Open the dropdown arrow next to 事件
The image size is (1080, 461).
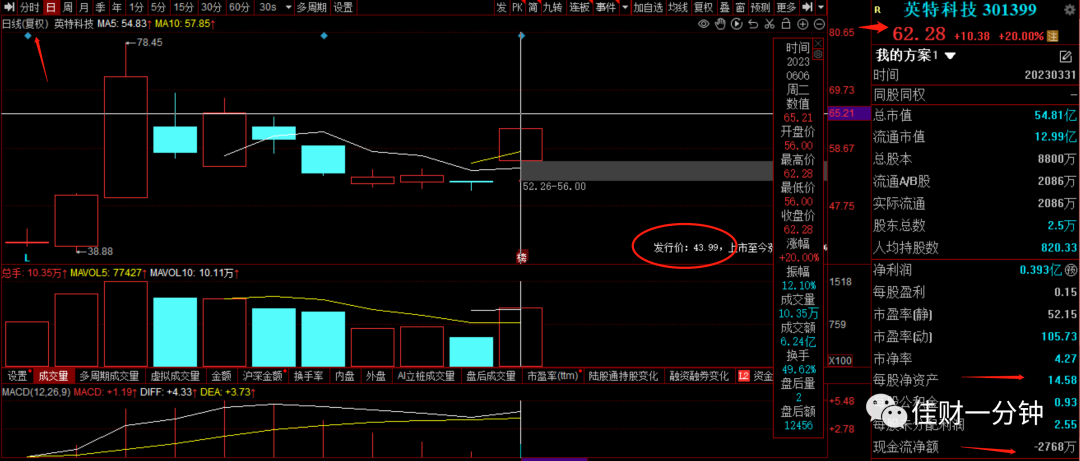(x=624, y=8)
